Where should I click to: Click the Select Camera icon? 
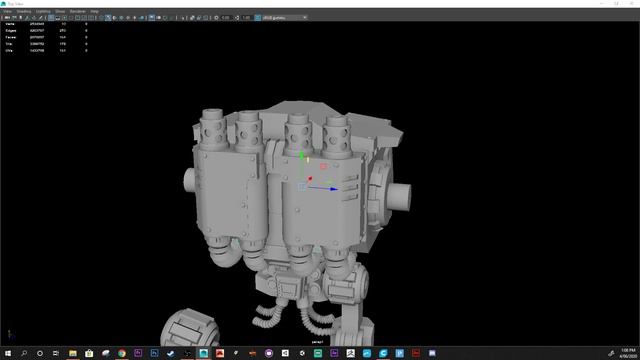tap(7, 18)
